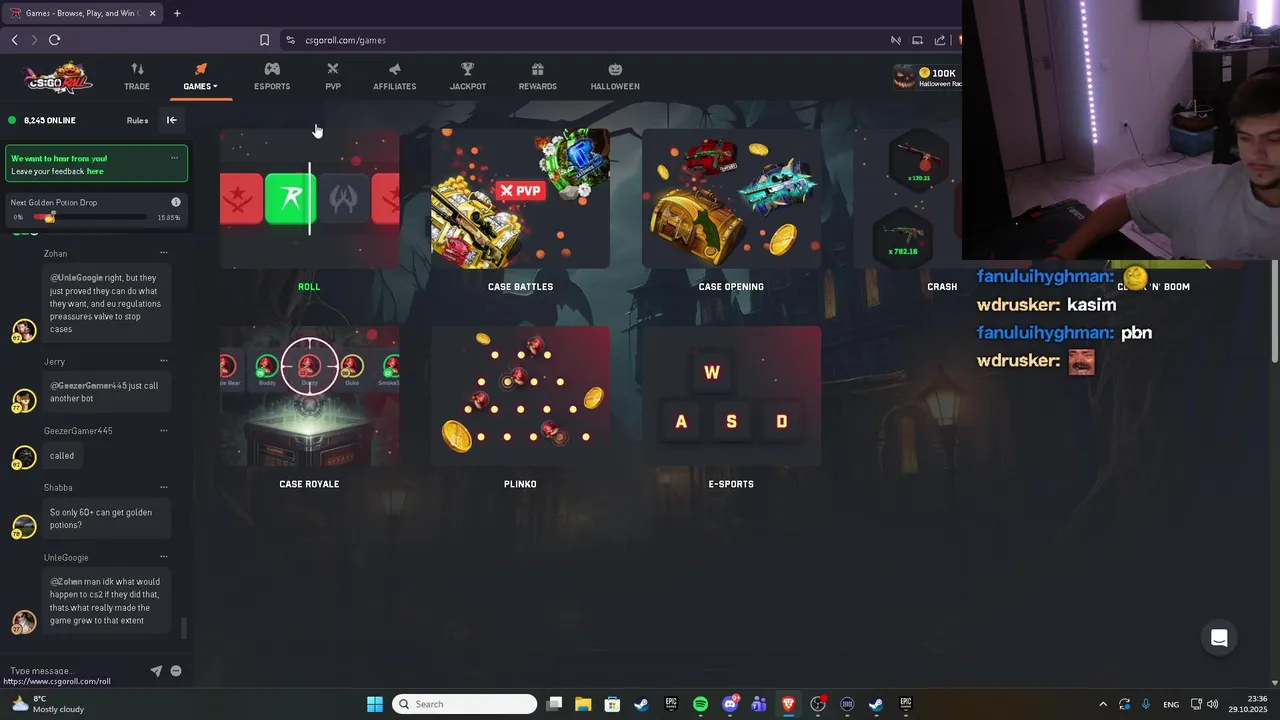The width and height of the screenshot is (1280, 720).
Task: Click the browser back arrow
Action: pyautogui.click(x=14, y=40)
